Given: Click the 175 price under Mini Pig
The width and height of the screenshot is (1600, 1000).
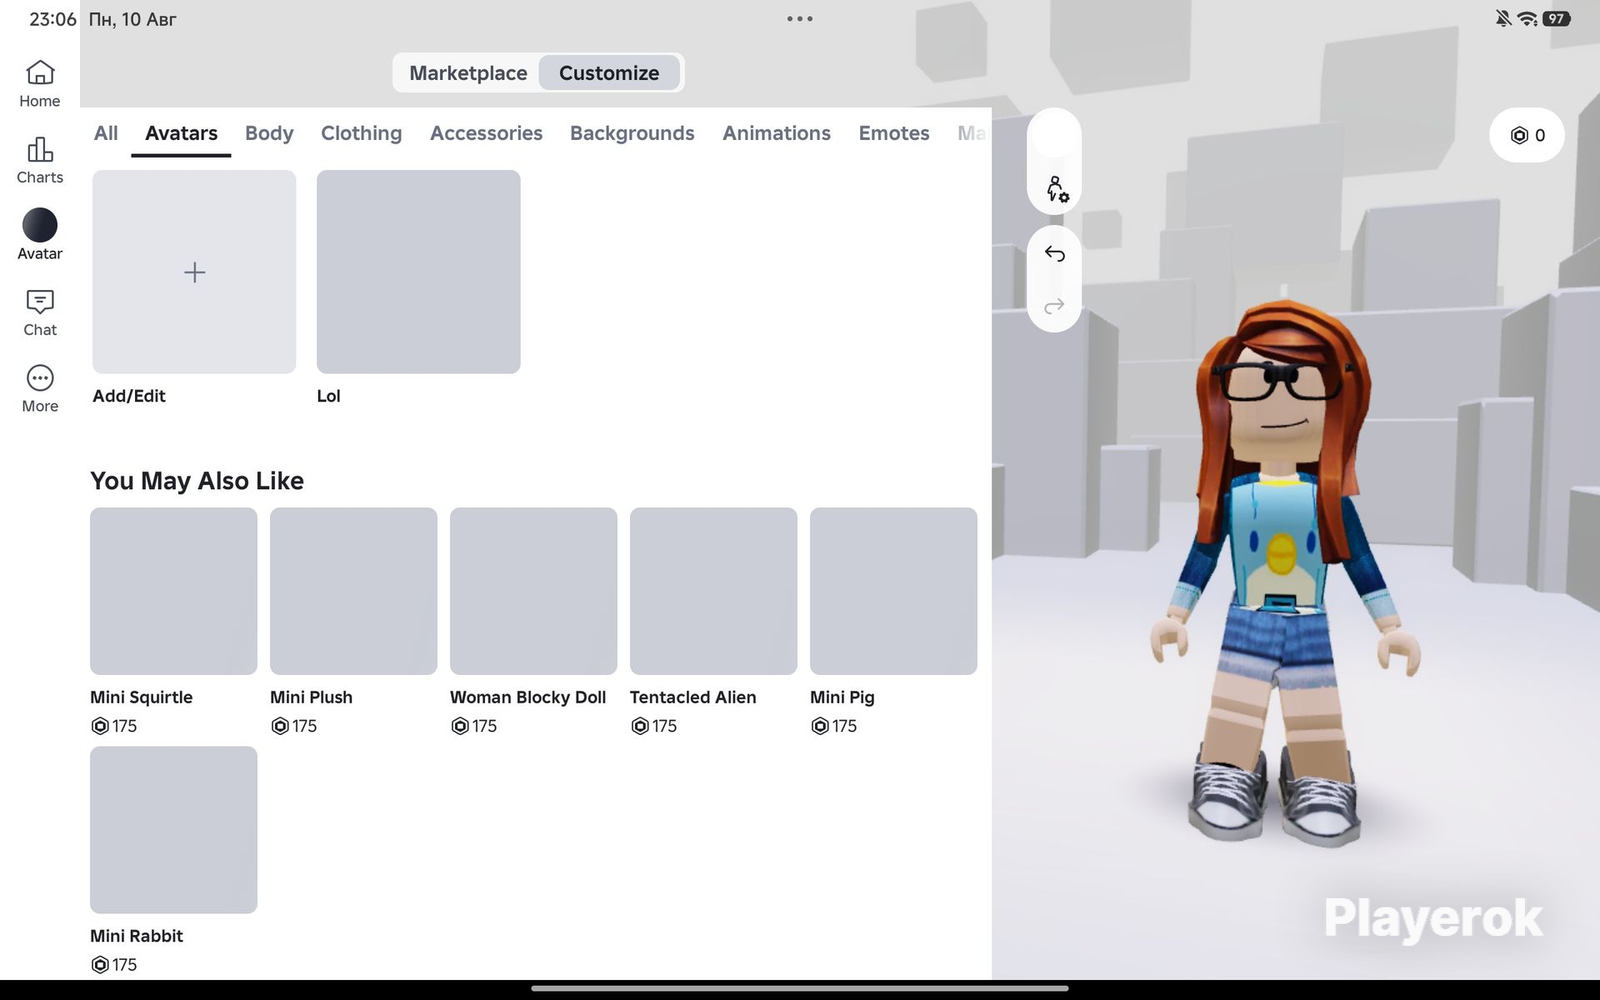Looking at the screenshot, I should pyautogui.click(x=844, y=726).
